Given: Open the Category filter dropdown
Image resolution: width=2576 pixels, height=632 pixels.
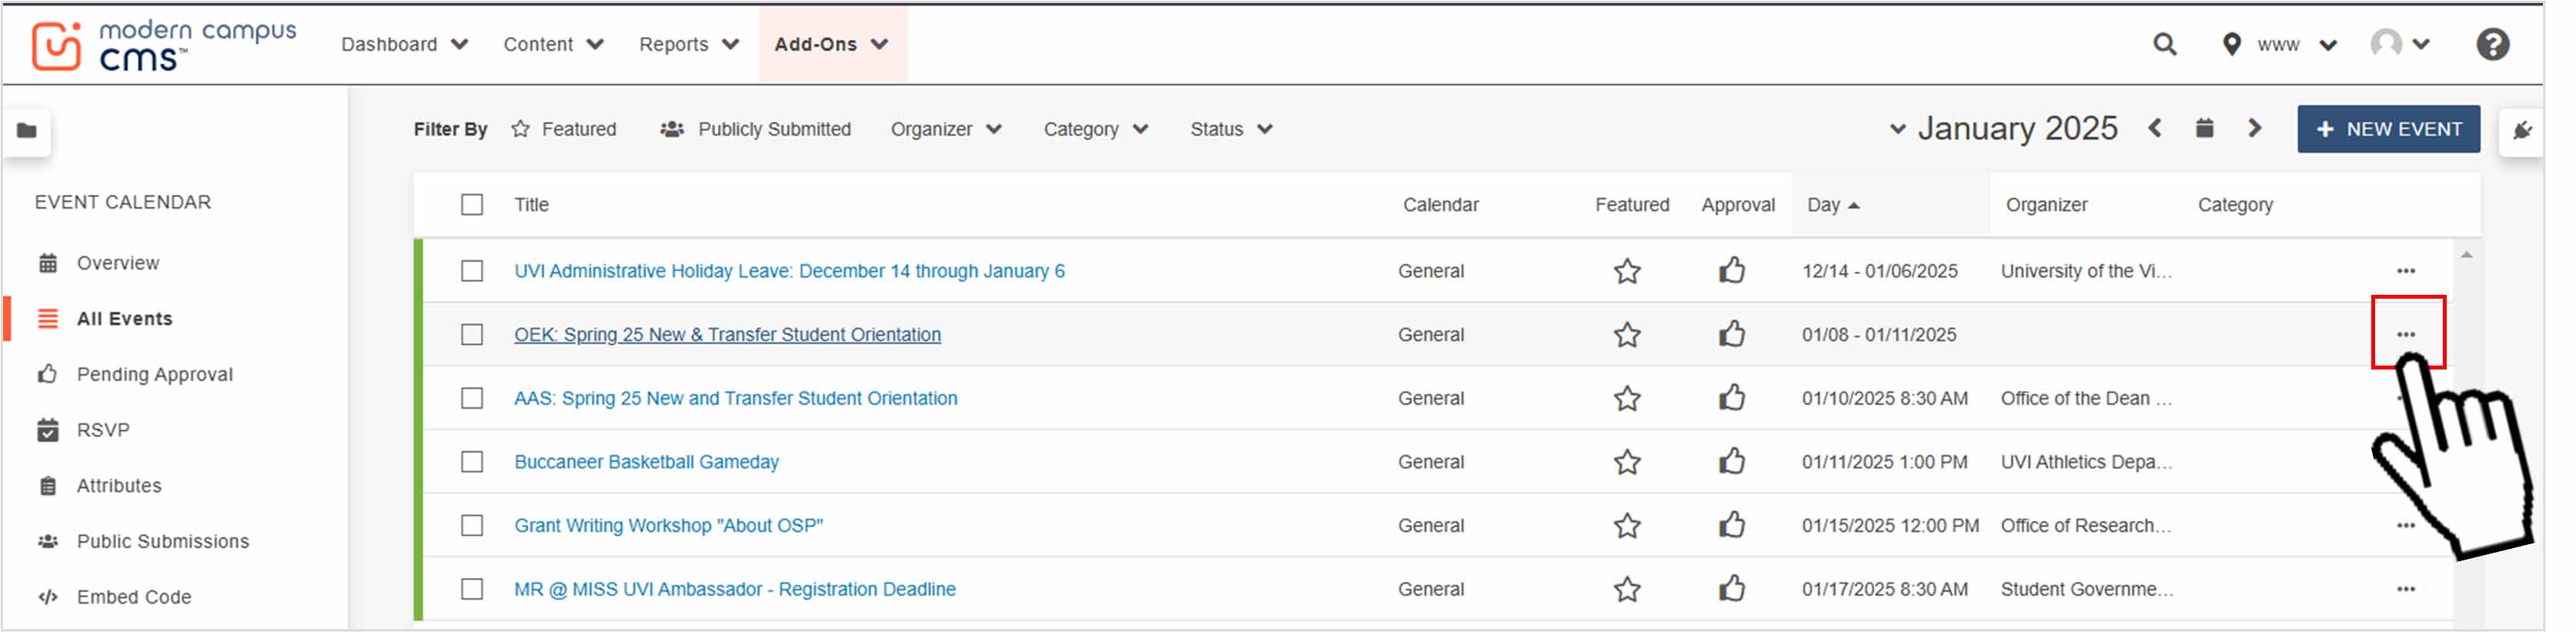Looking at the screenshot, I should tap(1096, 129).
